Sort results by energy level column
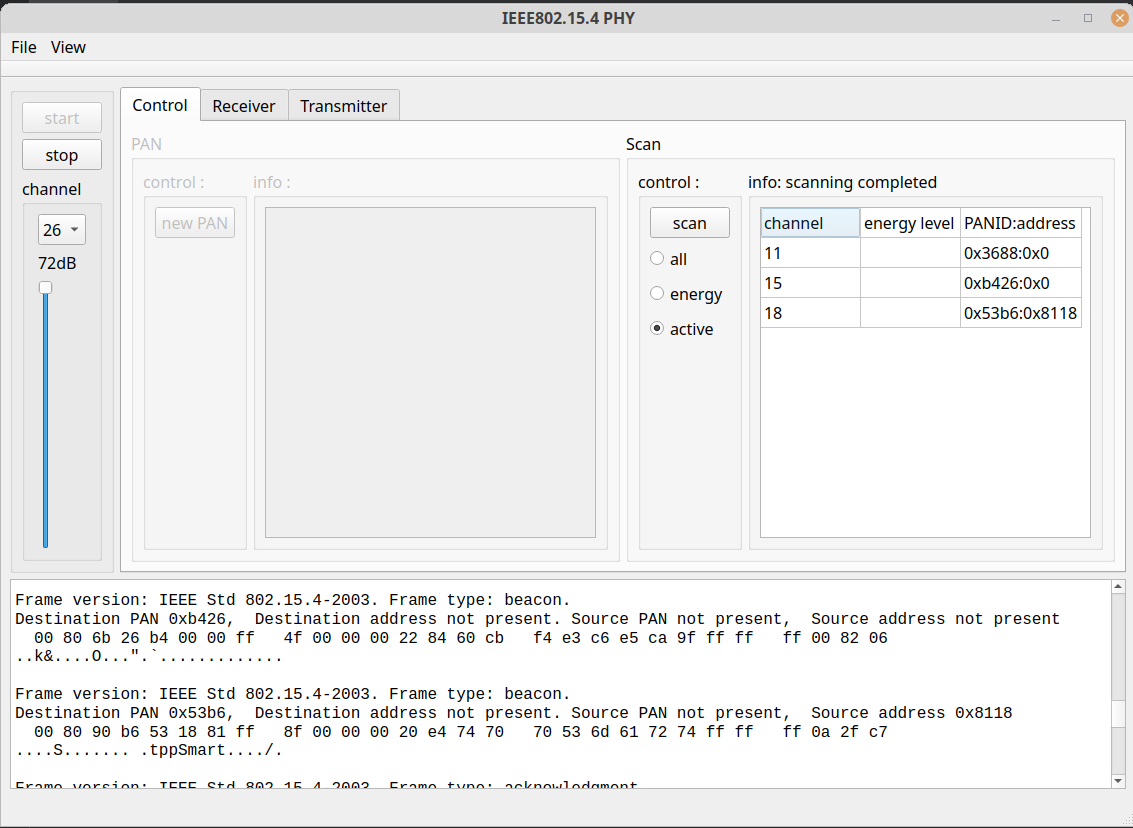The width and height of the screenshot is (1133, 828). pyautogui.click(x=909, y=222)
